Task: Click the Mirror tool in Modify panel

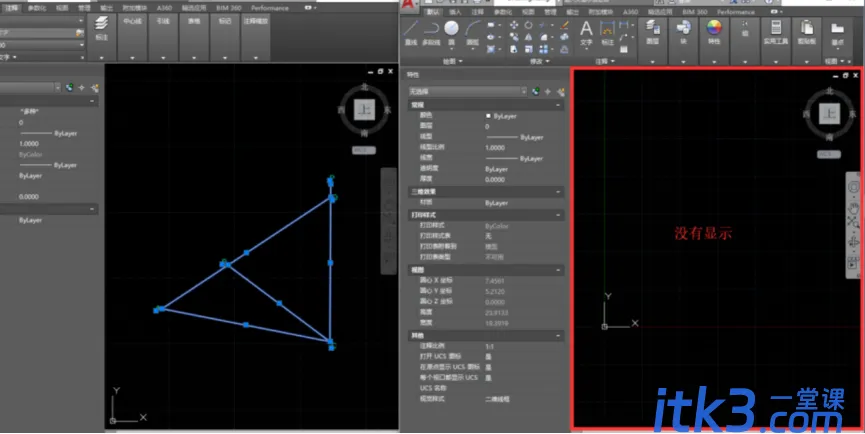Action: pyautogui.click(x=528, y=37)
